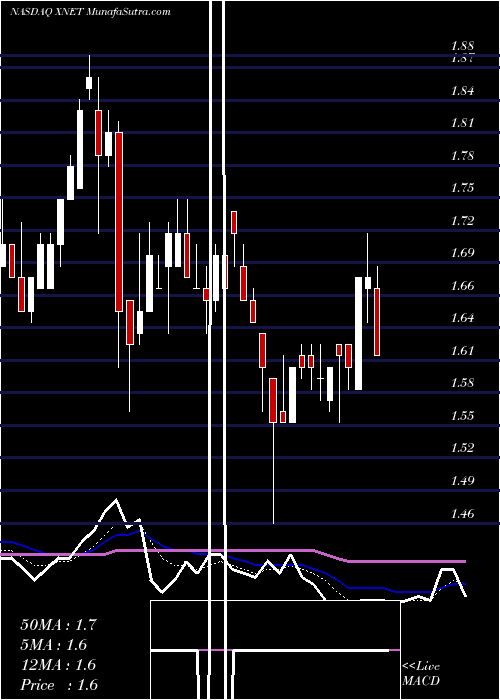Click the last red candlestick on the right
The image size is (500, 700).
377,322
